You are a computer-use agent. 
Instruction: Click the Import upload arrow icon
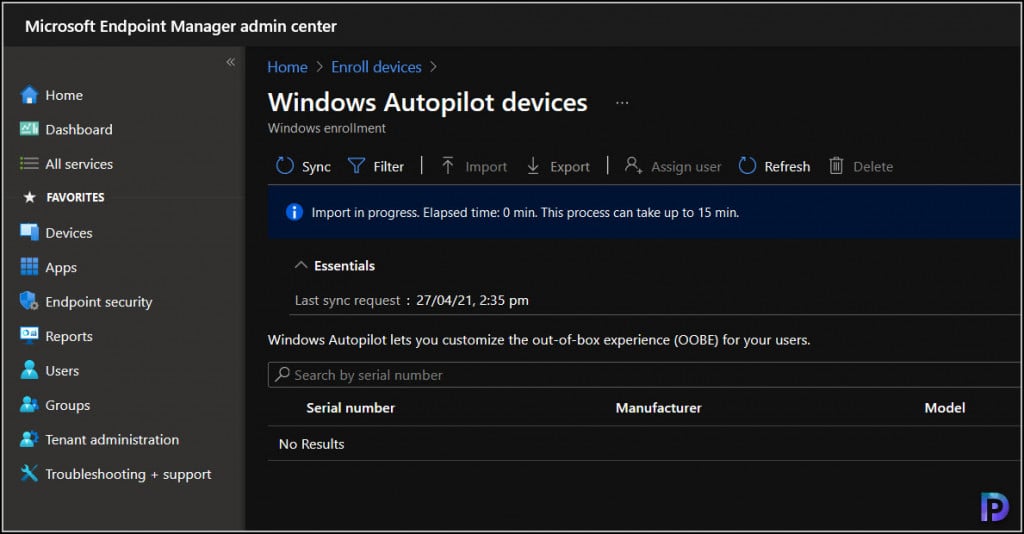click(x=447, y=166)
